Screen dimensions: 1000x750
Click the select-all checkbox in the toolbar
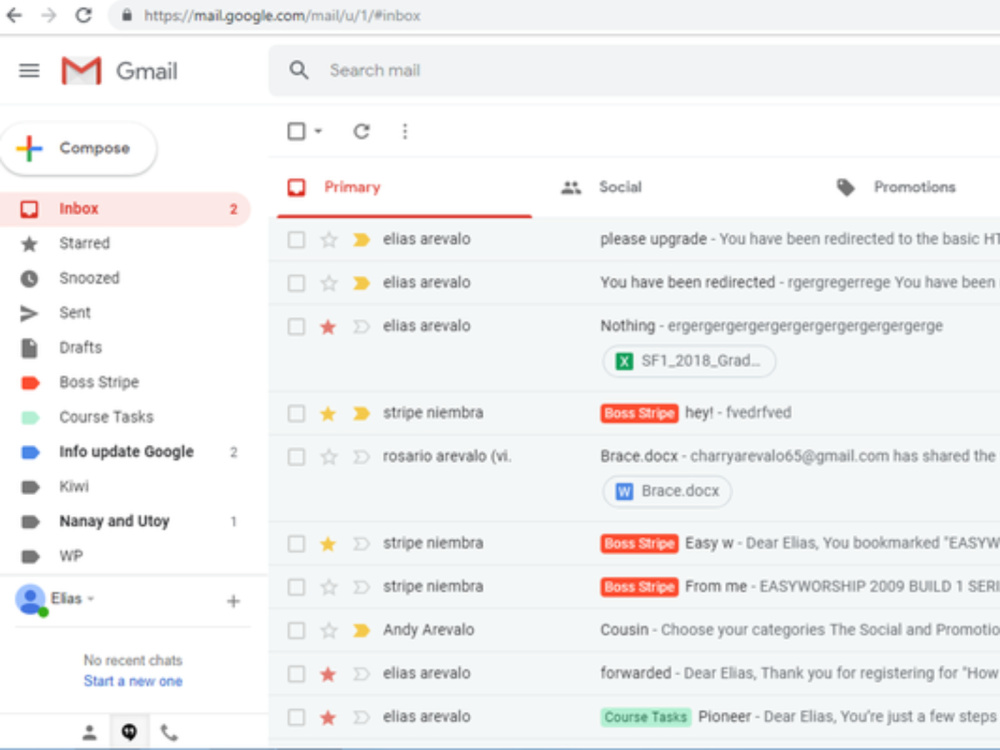[x=296, y=131]
